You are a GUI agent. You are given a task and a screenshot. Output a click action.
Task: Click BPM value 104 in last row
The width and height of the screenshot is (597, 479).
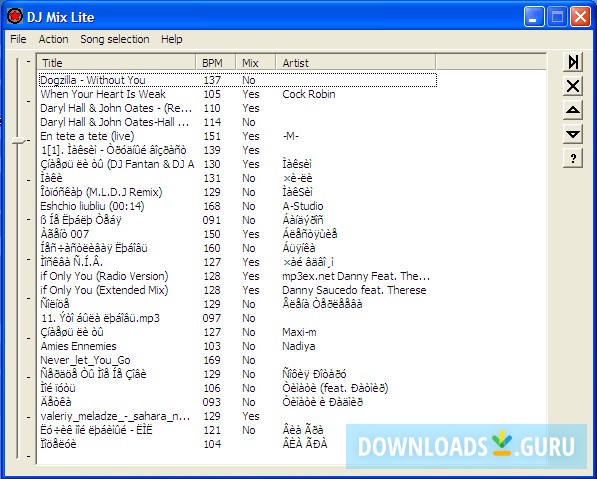(212, 444)
